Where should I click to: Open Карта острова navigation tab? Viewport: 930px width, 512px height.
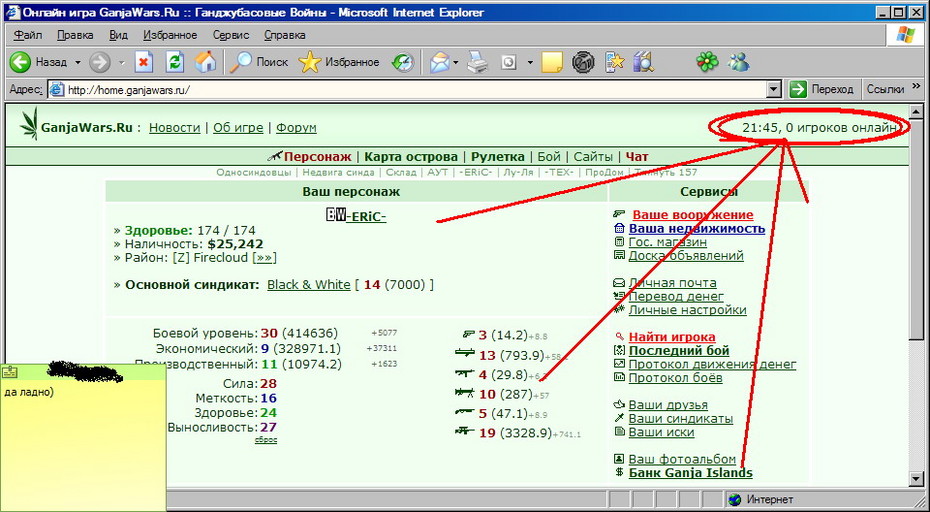(411, 157)
